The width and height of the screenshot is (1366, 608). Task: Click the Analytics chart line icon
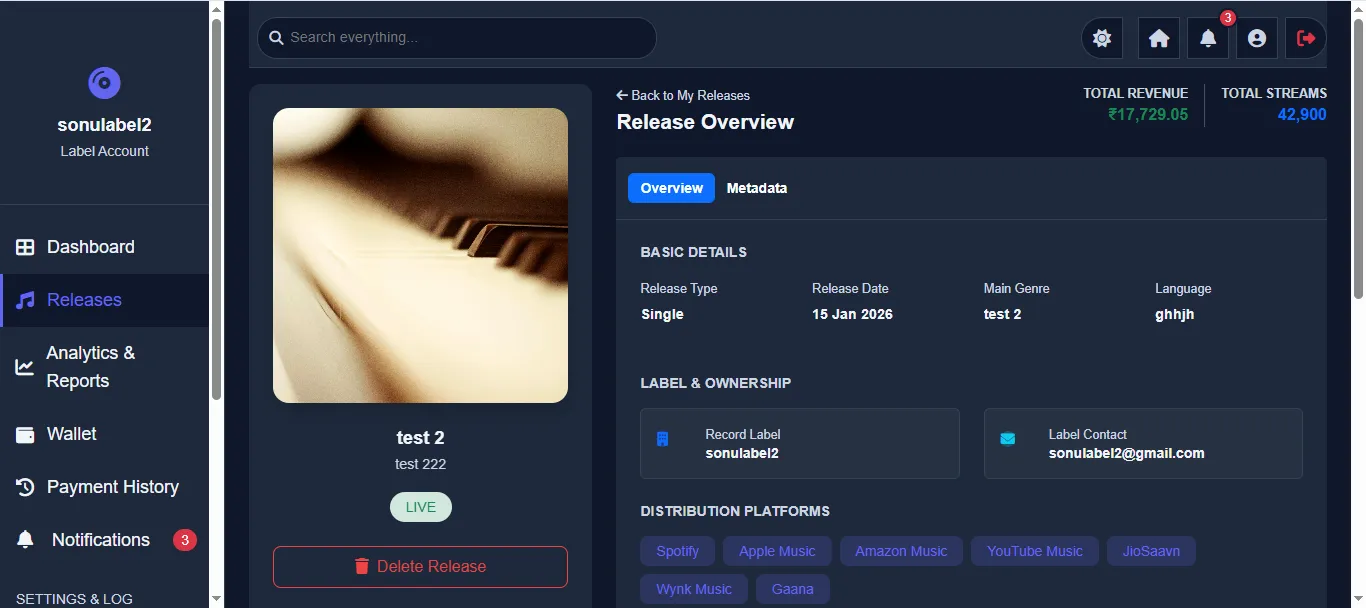pyautogui.click(x=25, y=367)
